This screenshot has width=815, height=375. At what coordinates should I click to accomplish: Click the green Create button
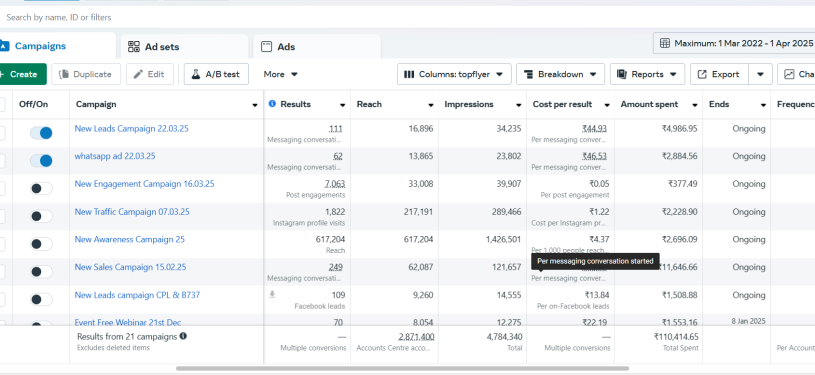point(22,74)
